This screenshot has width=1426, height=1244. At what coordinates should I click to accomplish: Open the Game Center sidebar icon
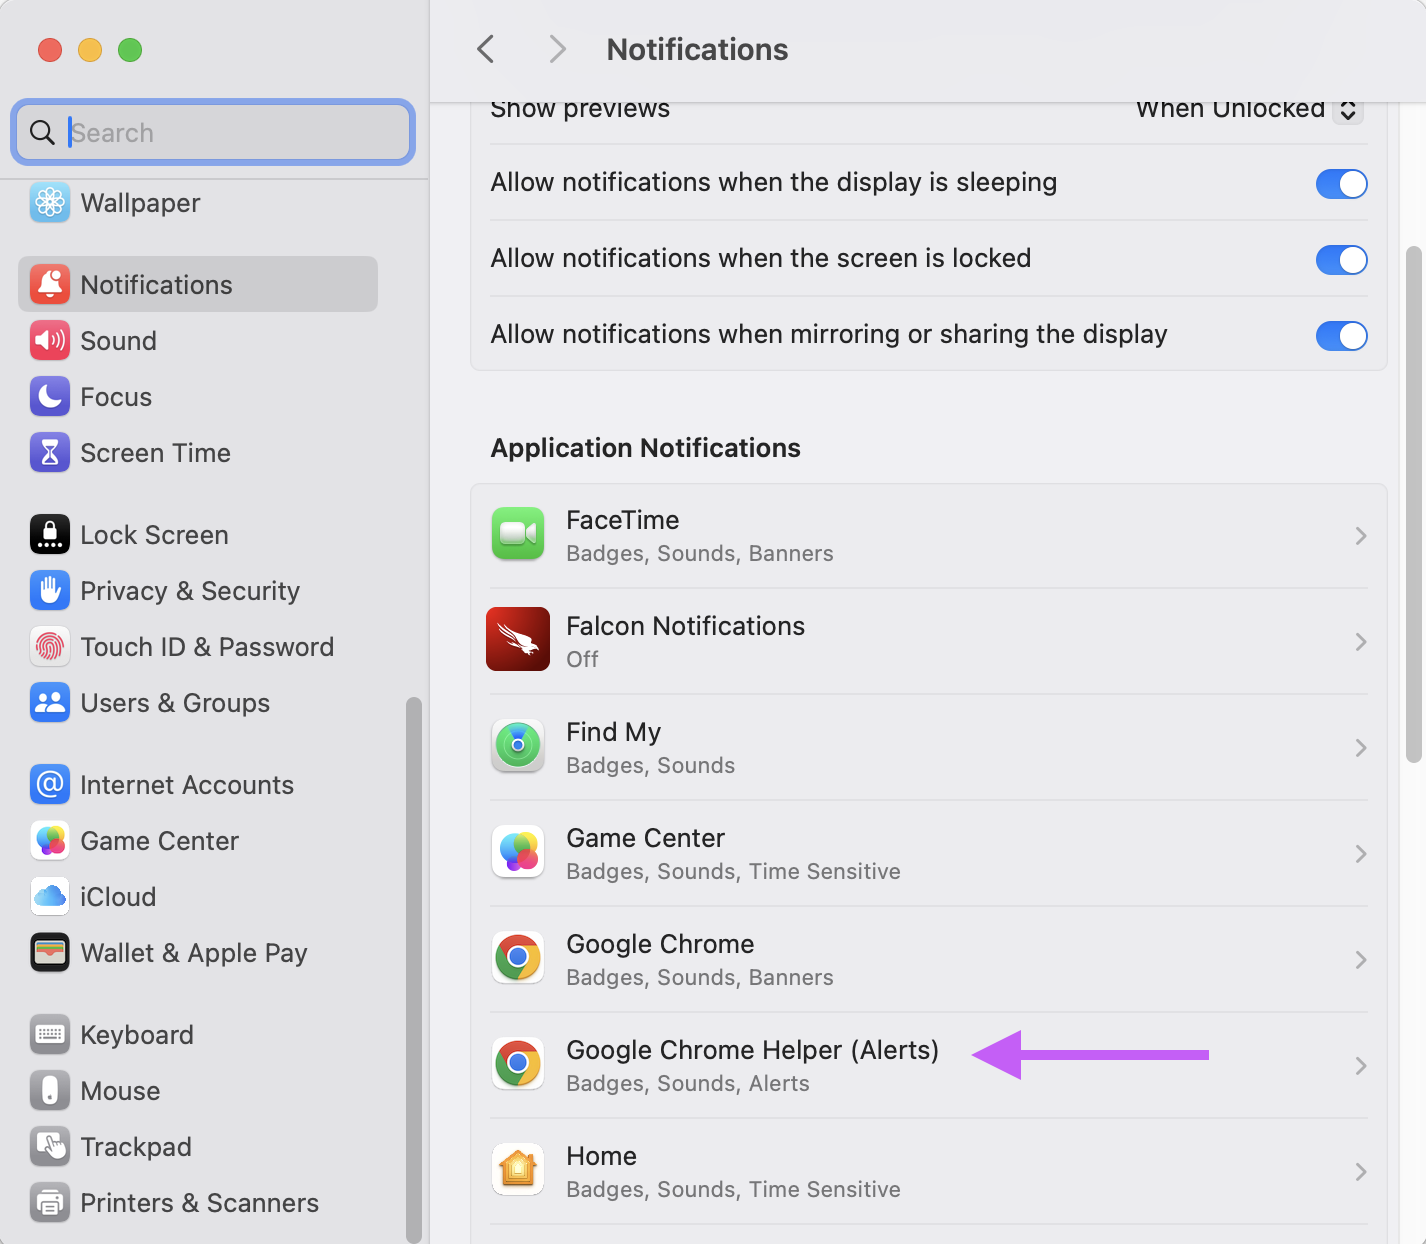point(50,841)
